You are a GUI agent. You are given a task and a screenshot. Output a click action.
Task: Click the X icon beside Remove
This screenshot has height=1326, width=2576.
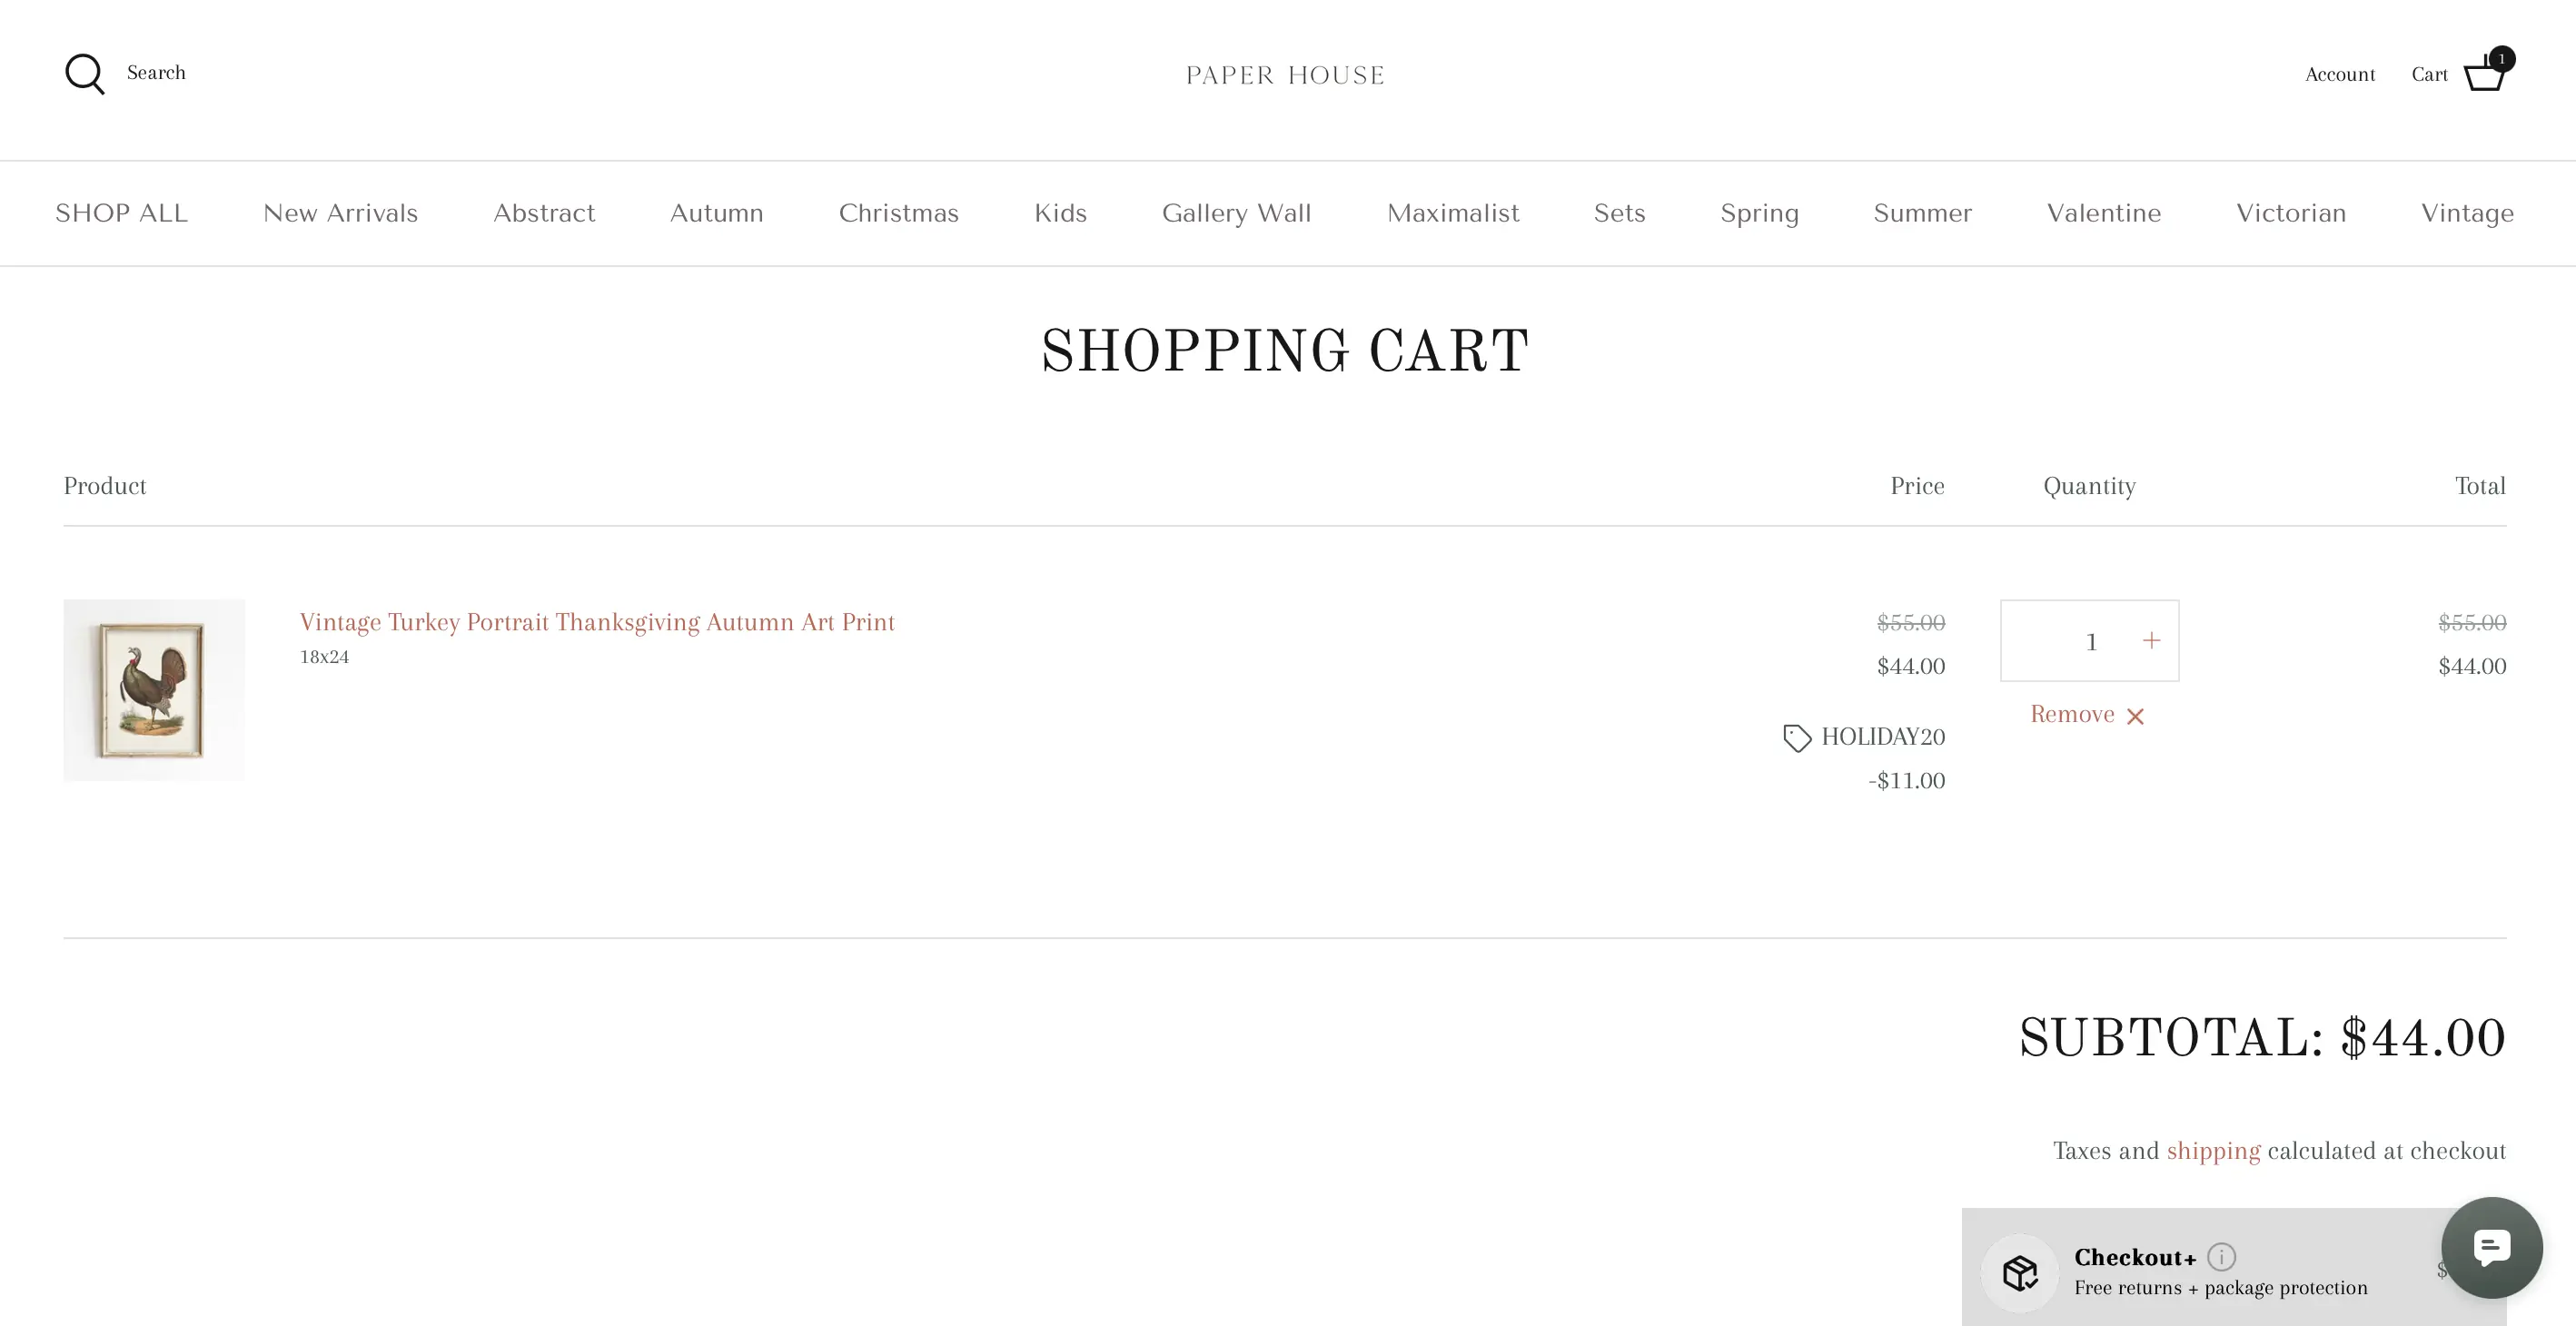click(x=2135, y=716)
